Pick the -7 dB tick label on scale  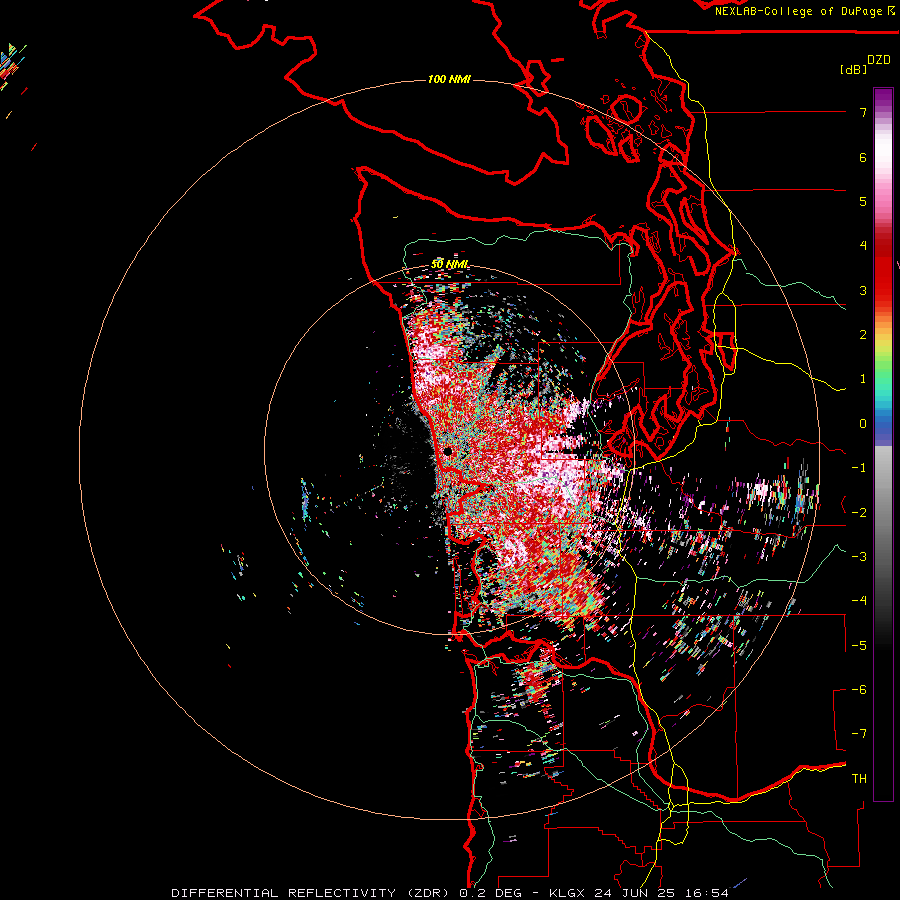(859, 734)
